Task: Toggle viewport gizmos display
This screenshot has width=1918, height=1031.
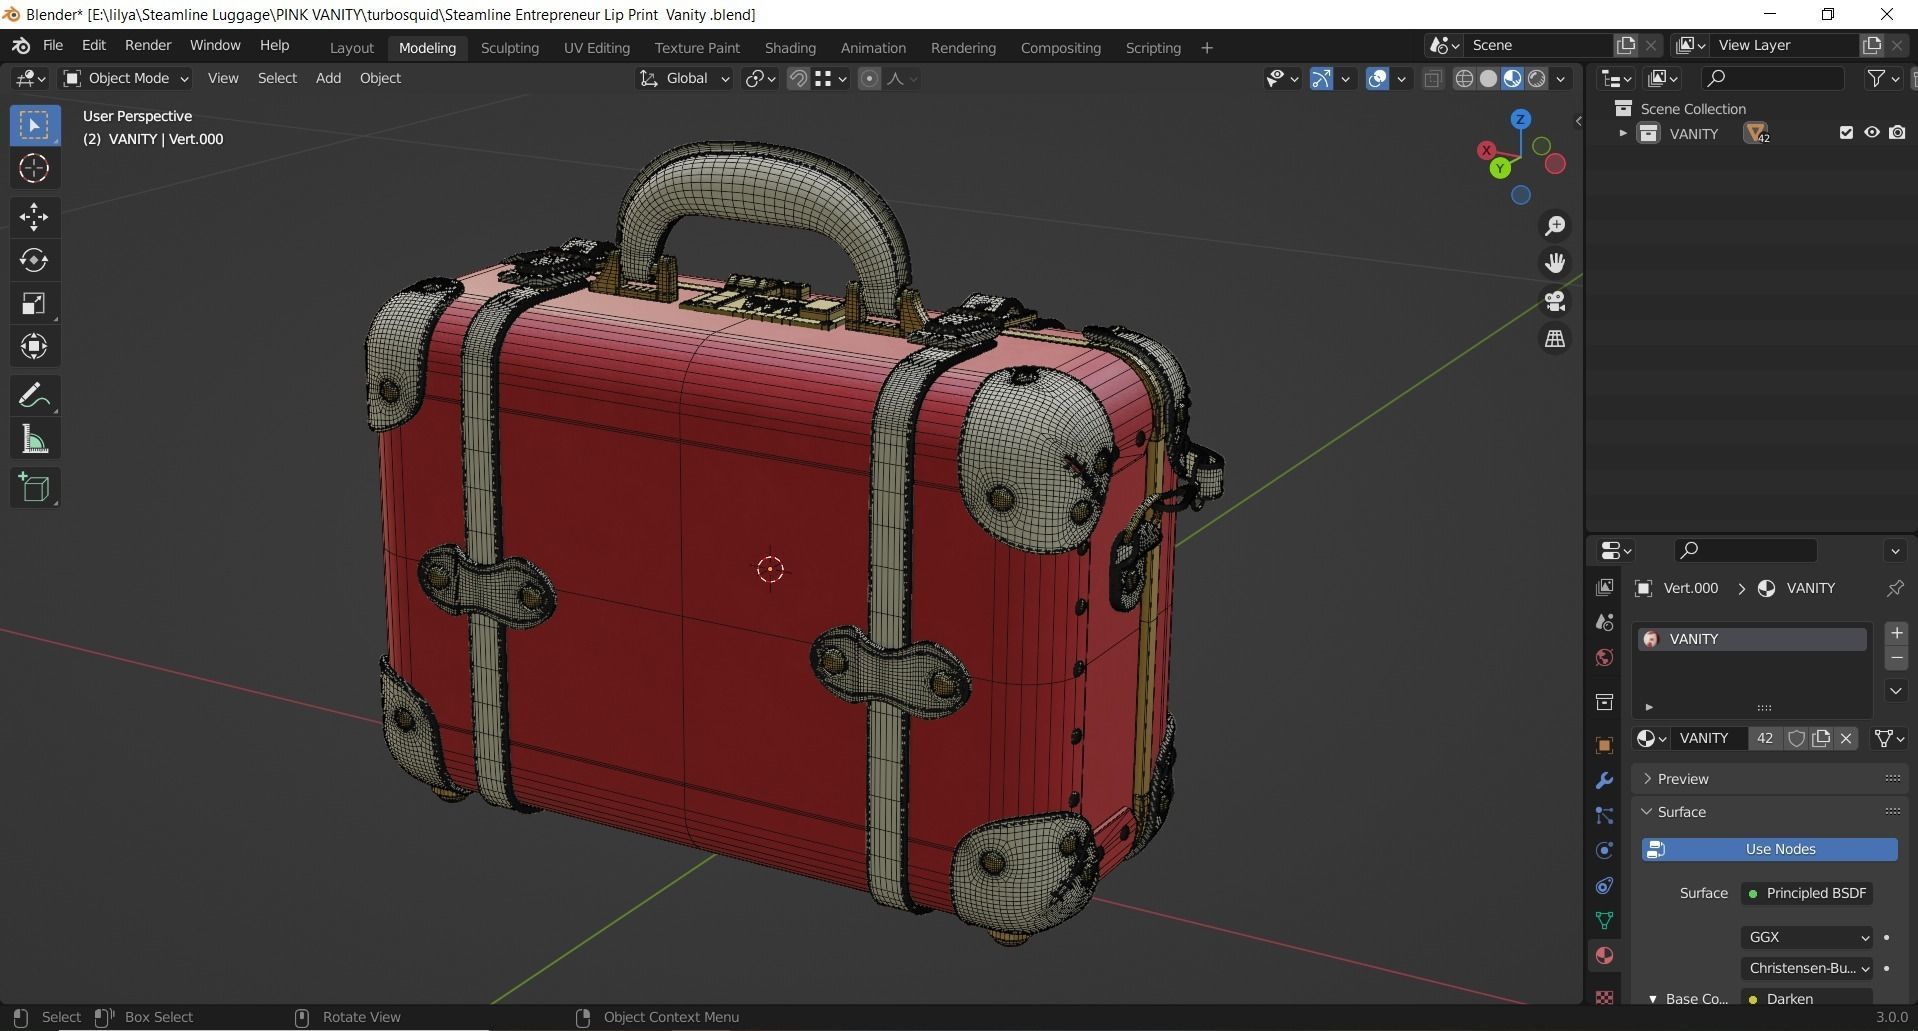Action: click(1321, 78)
